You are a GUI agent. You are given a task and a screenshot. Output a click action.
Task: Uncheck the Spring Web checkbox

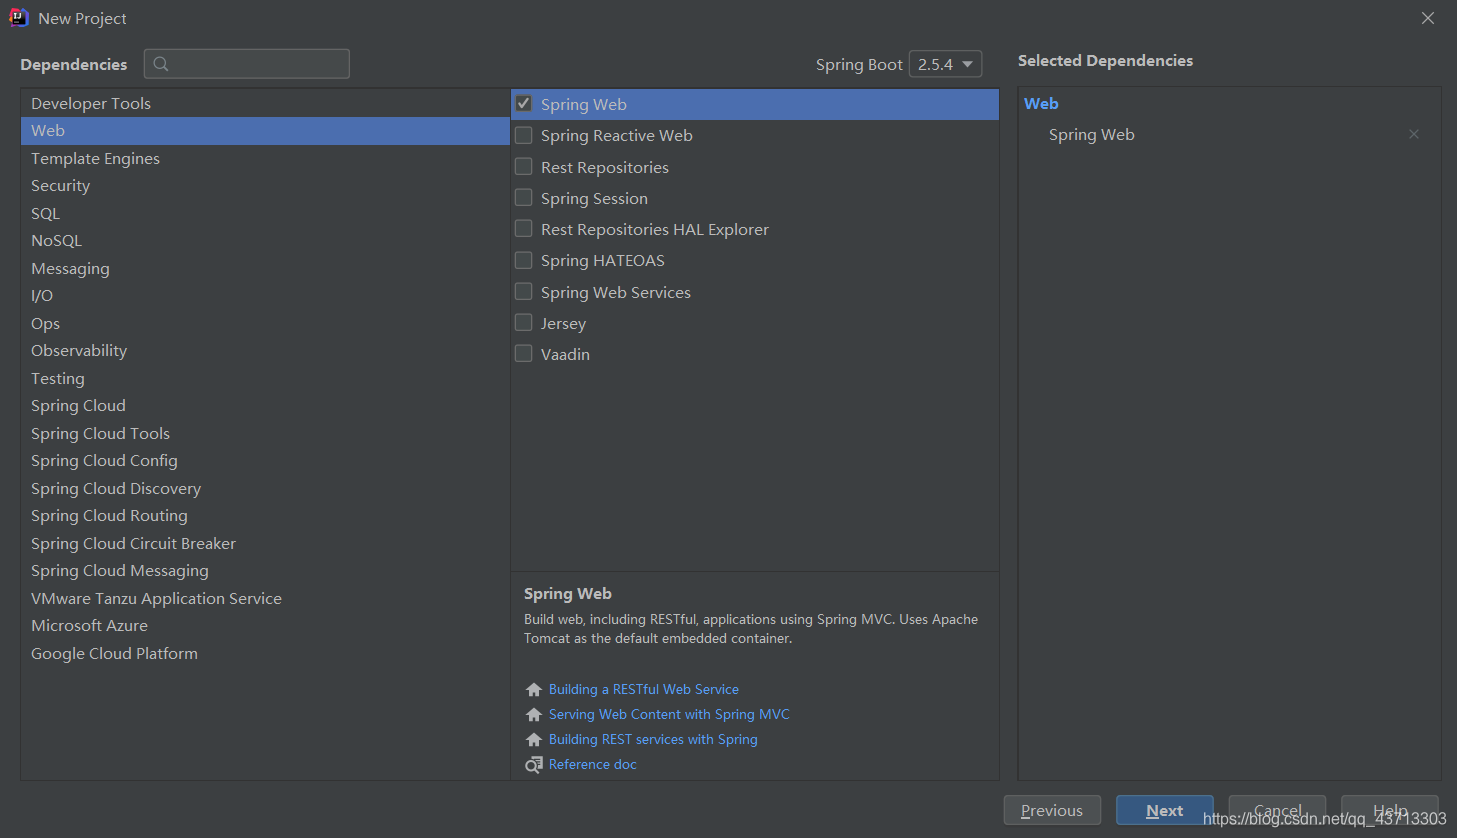pyautogui.click(x=523, y=103)
